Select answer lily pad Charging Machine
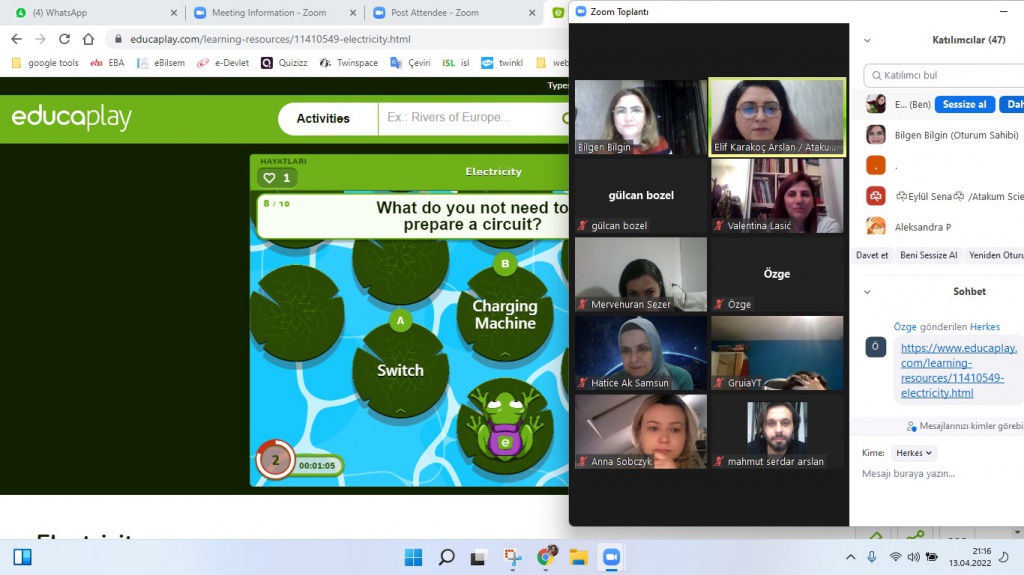The image size is (1024, 575). pos(505,314)
